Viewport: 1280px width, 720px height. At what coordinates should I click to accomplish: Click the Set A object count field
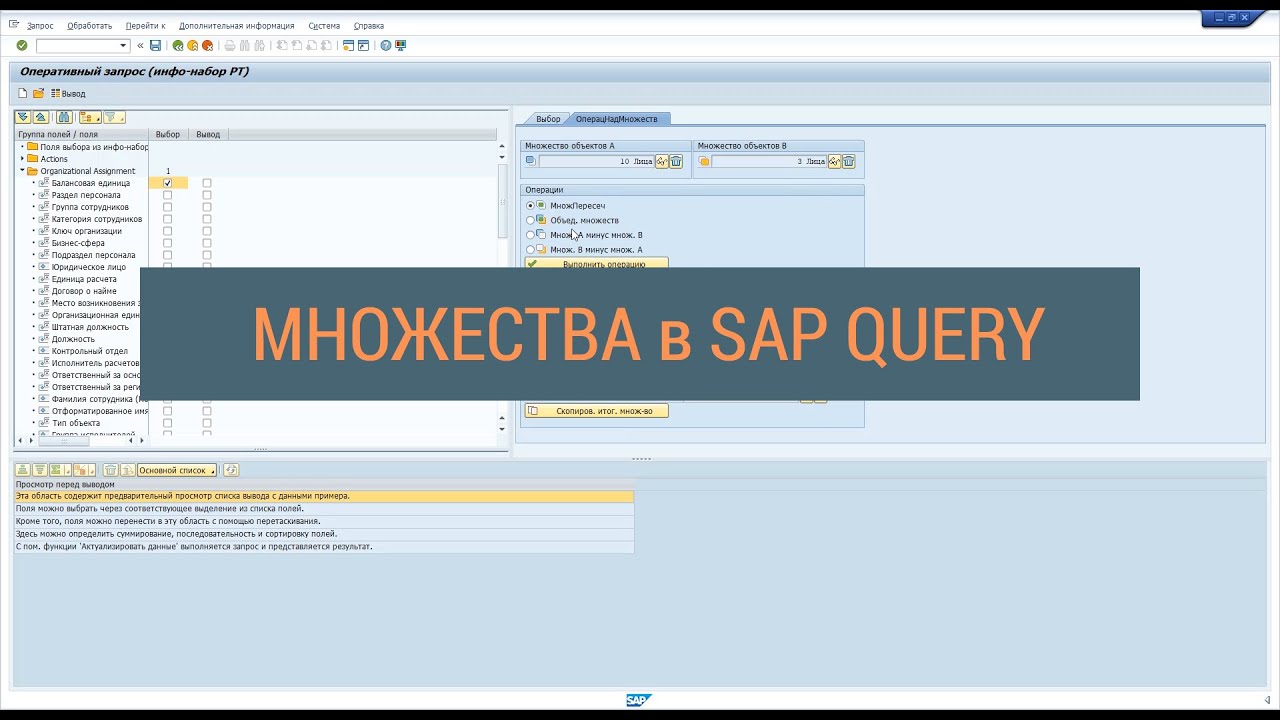598,161
